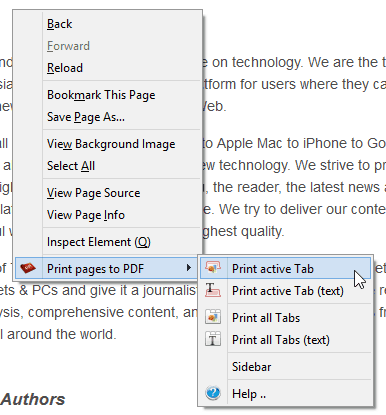
Task: Click the Print all Tabs icon
Action: click(213, 317)
